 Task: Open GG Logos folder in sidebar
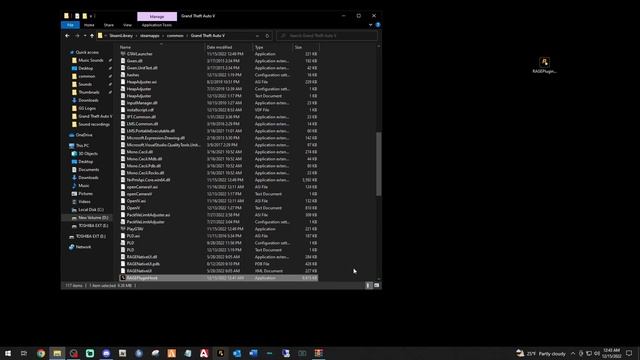[87, 109]
